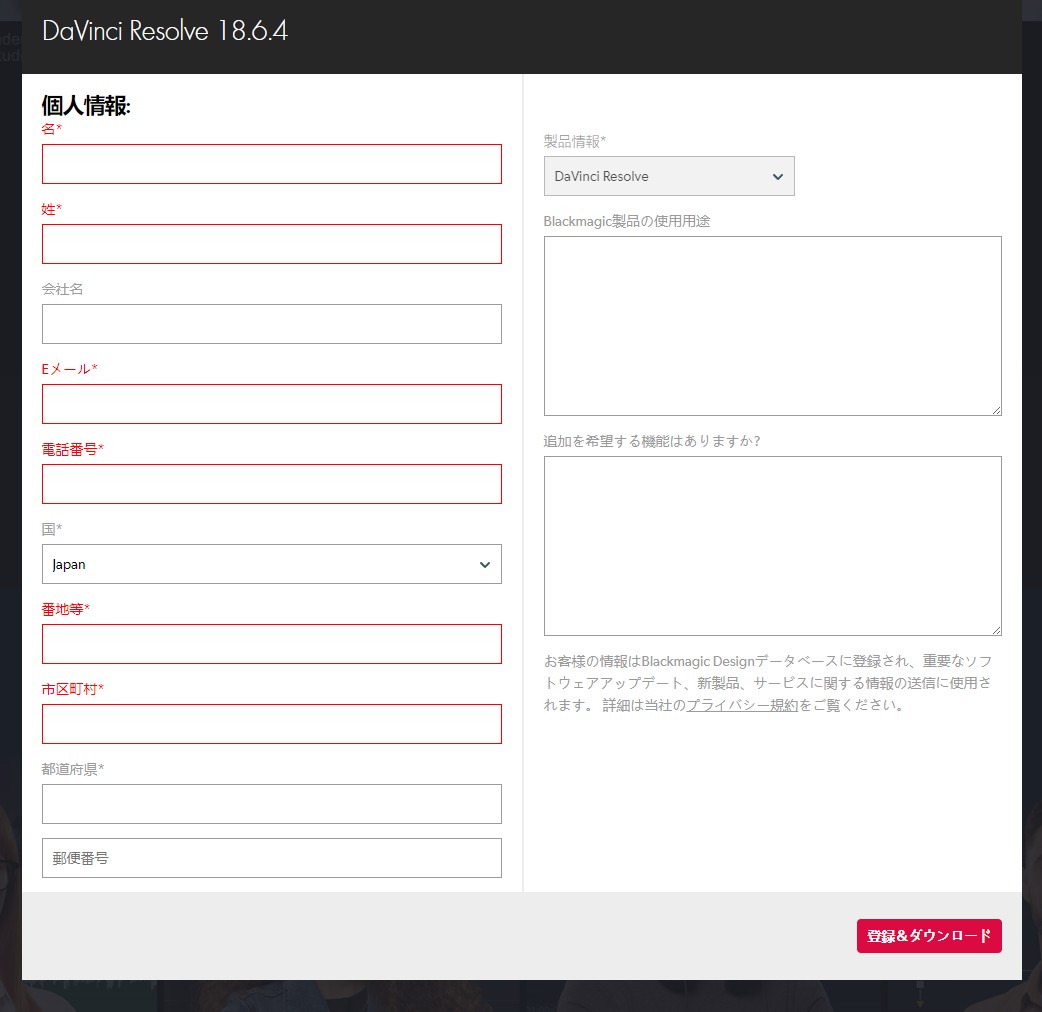
Task: Click the 郵便番号 postal code field
Action: tap(272, 858)
